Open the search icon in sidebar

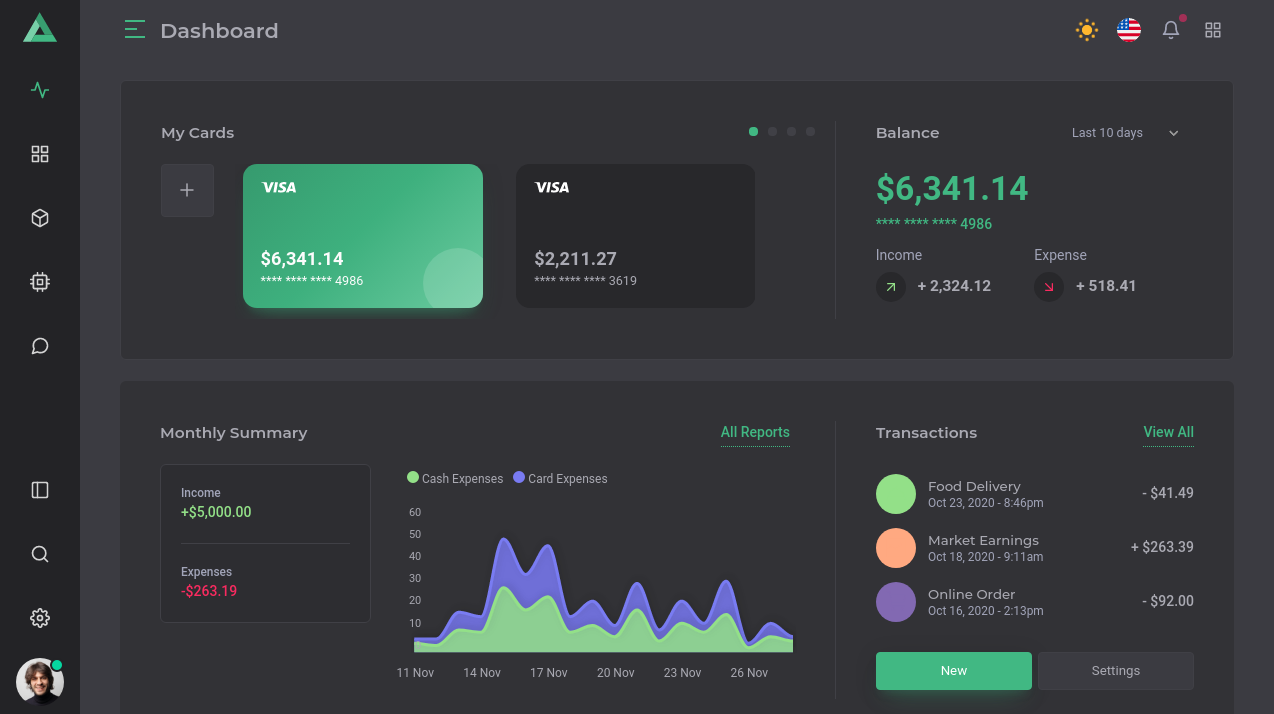40,554
